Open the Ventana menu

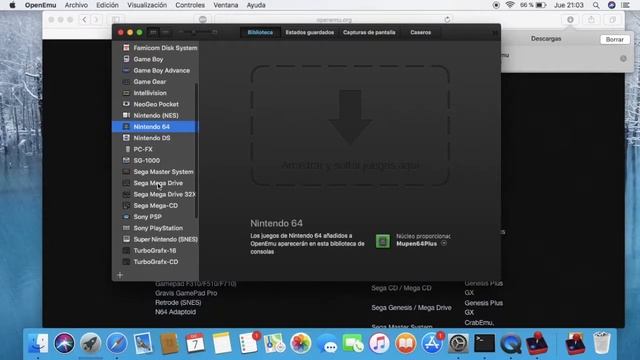click(x=226, y=5)
